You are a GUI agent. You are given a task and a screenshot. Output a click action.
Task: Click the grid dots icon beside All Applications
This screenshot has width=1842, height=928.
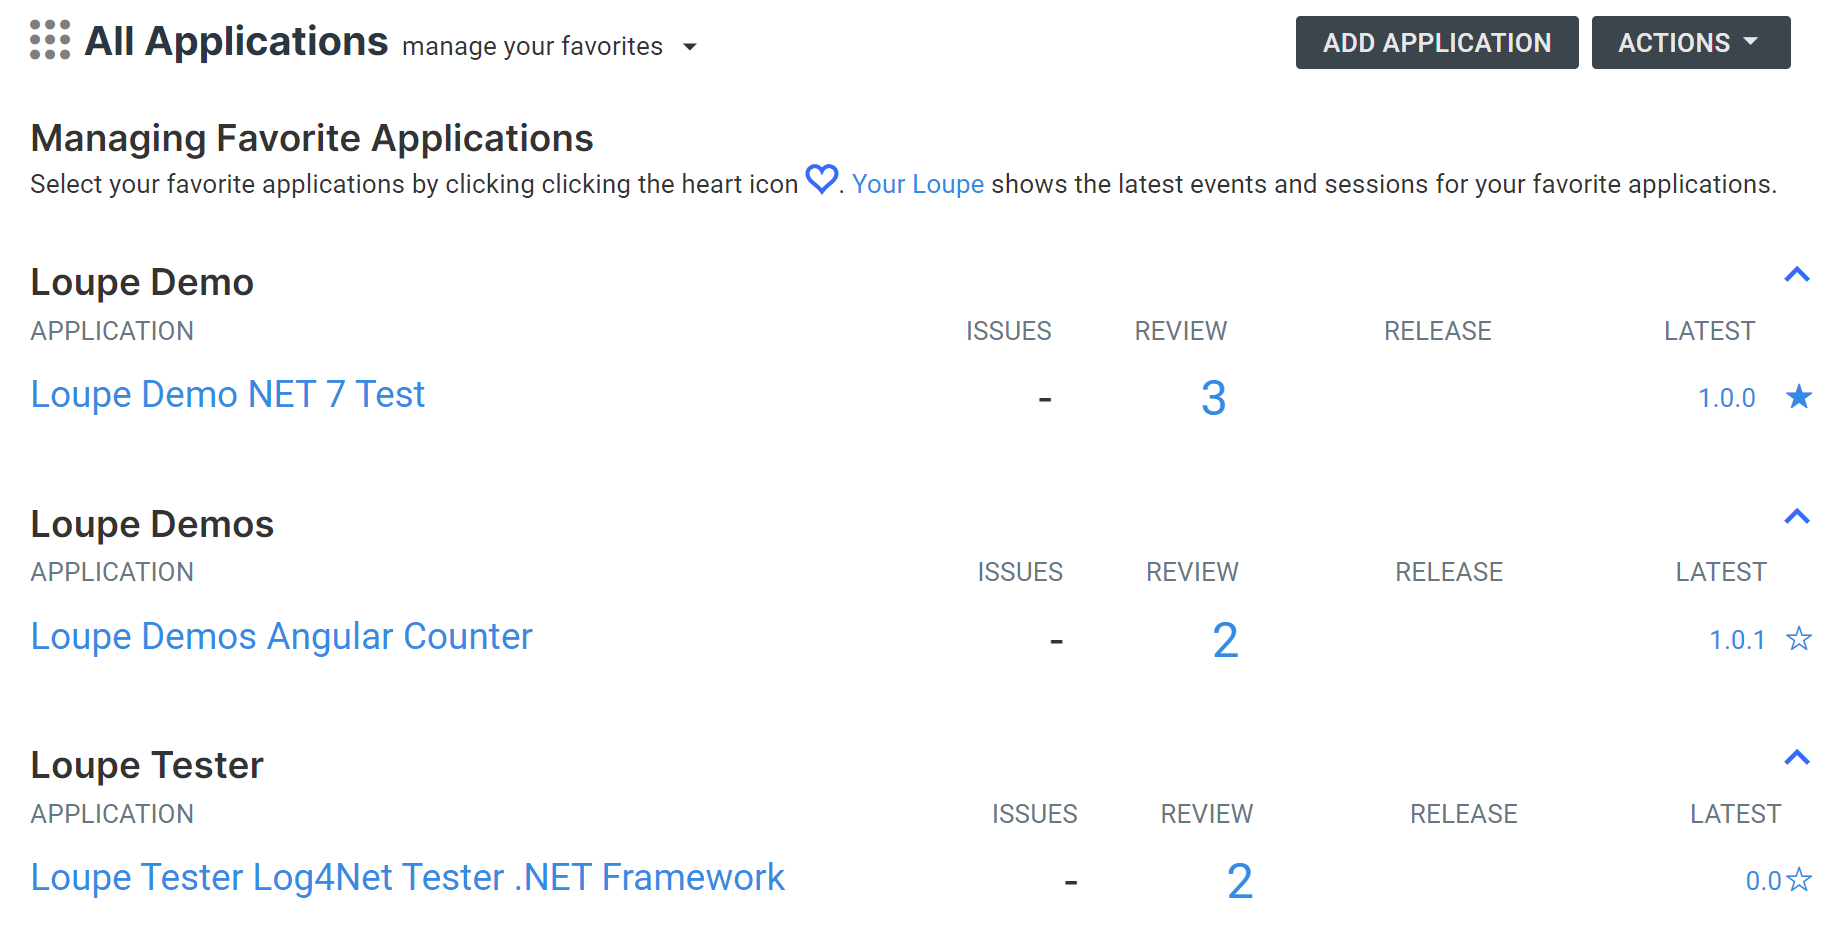pyautogui.click(x=50, y=40)
